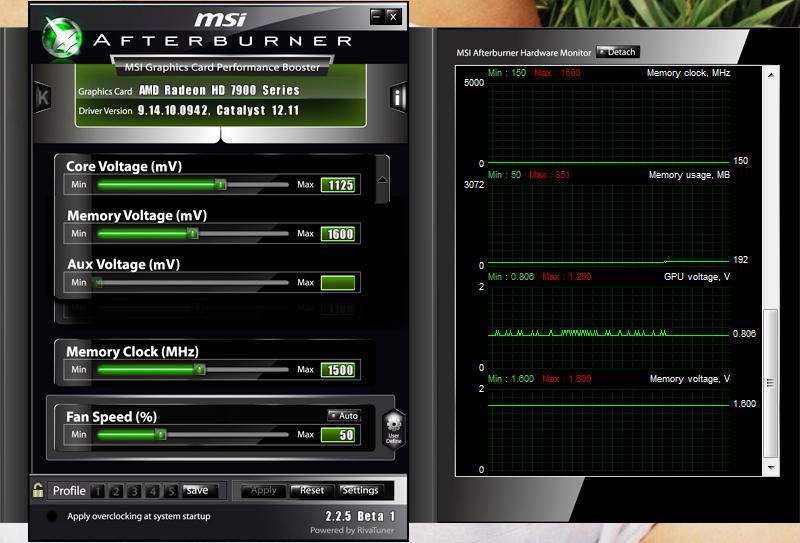800x543 pixels.
Task: Close the Afterburner window
Action: click(x=393, y=16)
